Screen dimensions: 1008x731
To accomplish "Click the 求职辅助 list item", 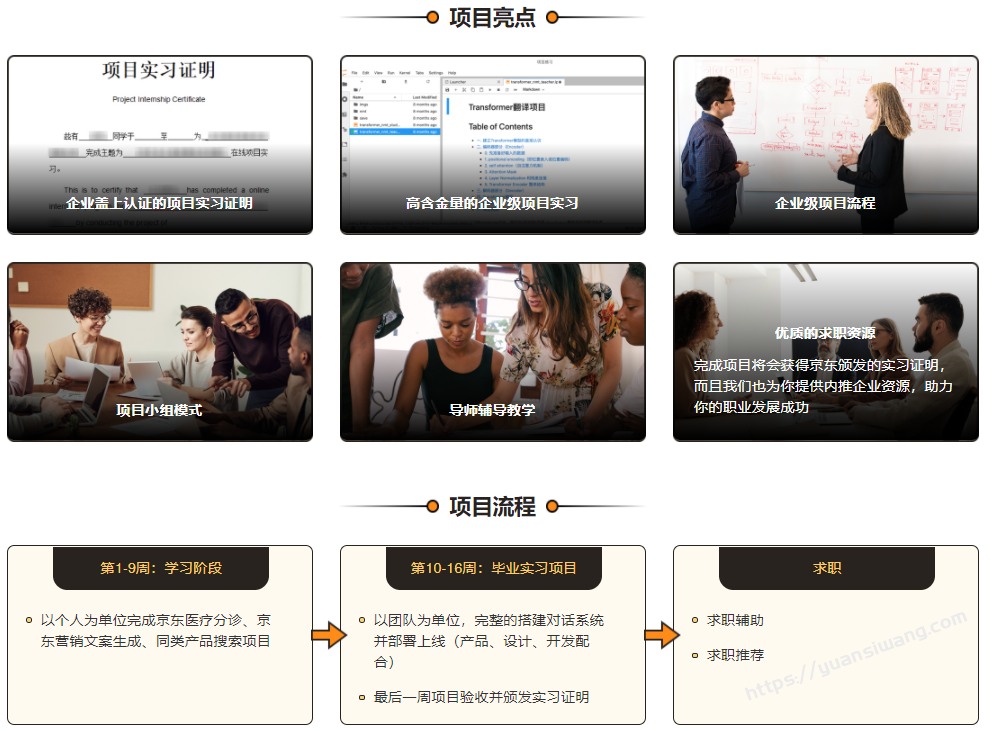I will [735, 620].
